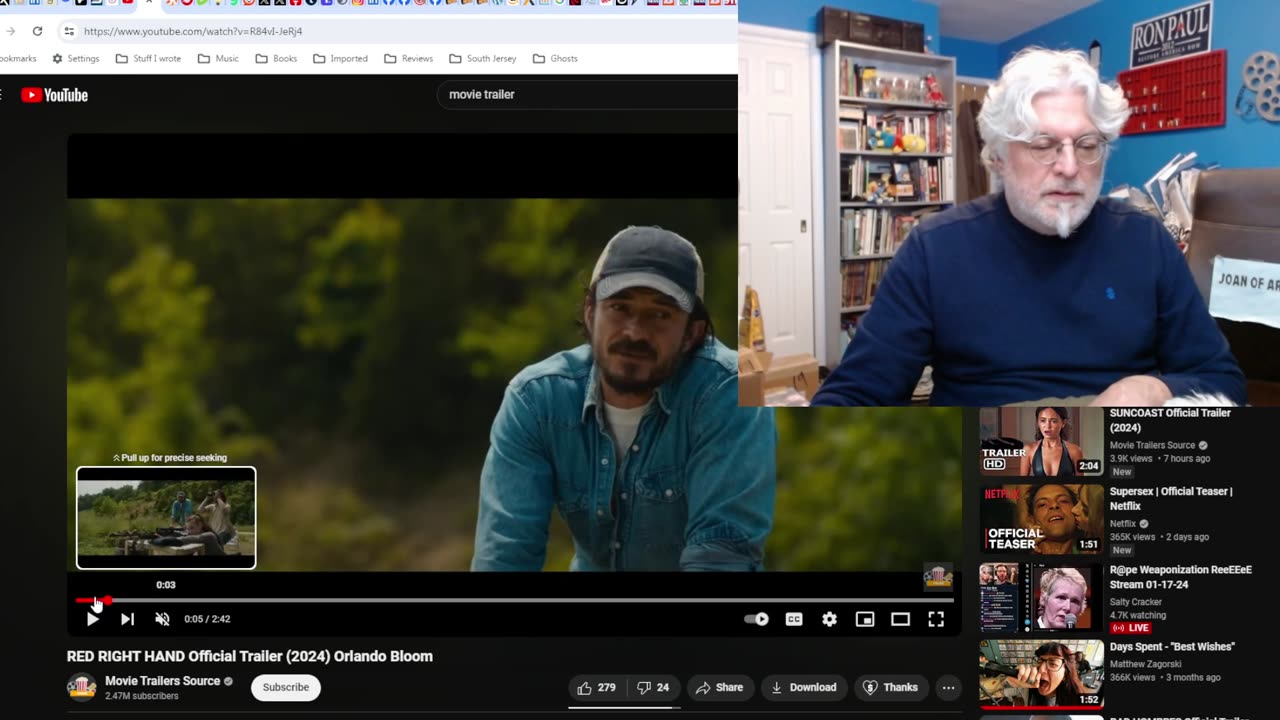
Task: Switch to theater mode
Action: point(900,619)
